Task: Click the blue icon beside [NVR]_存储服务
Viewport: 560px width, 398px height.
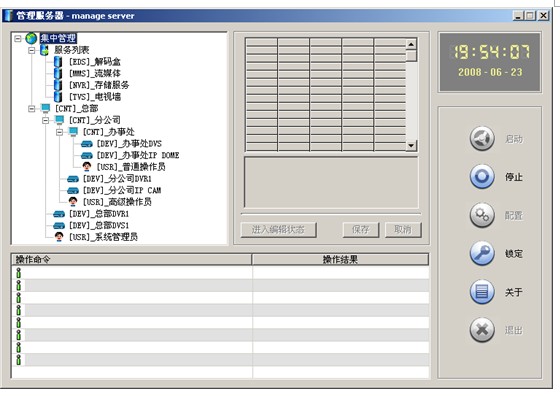Action: pos(58,85)
